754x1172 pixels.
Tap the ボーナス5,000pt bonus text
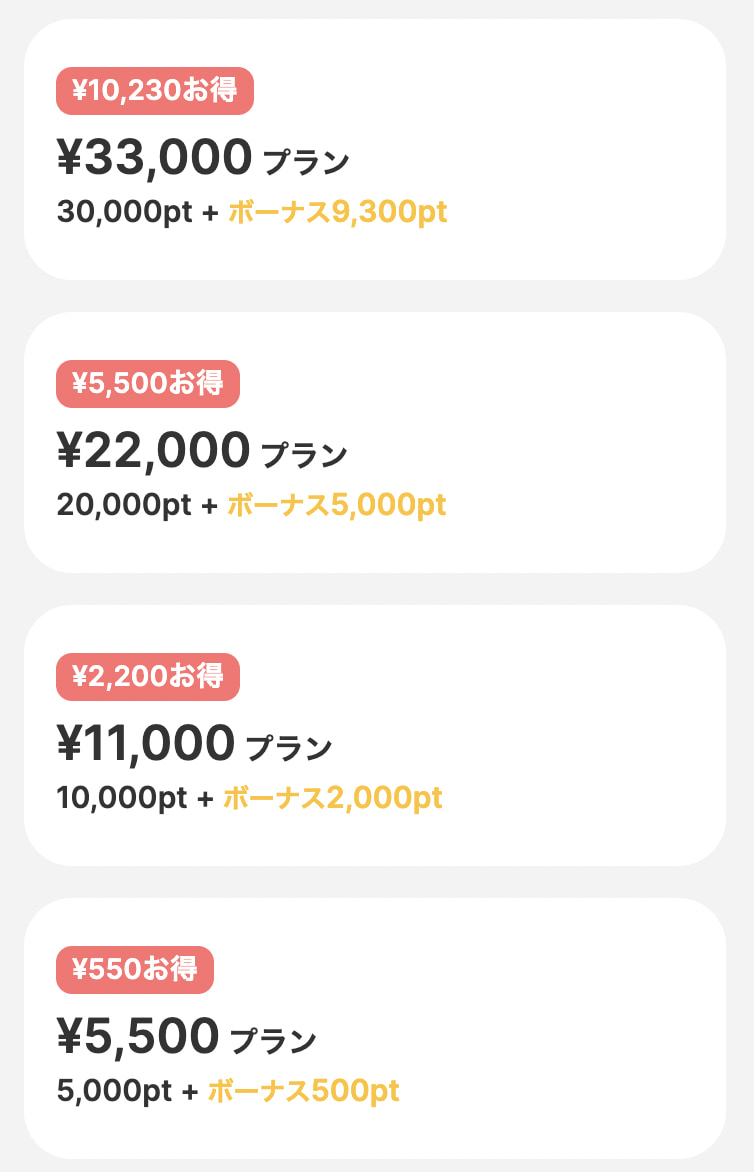(337, 505)
